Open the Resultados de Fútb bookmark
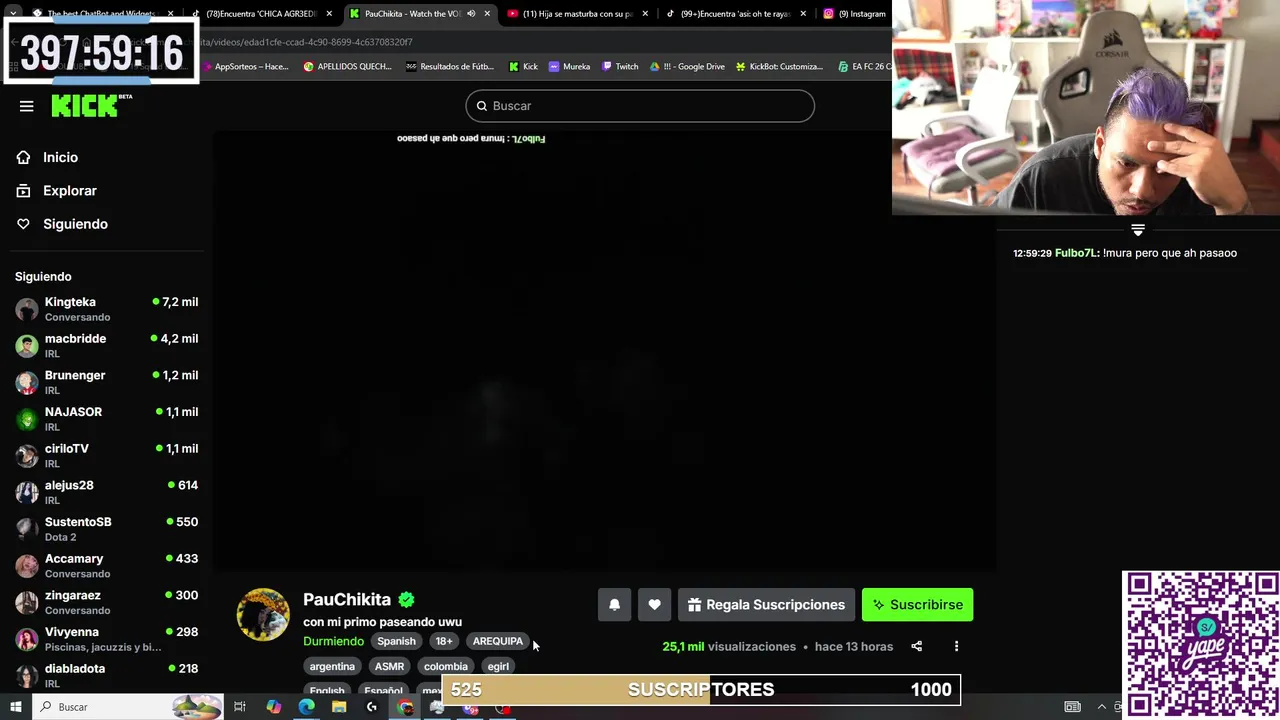Viewport: 1280px width, 720px height. coord(450,67)
